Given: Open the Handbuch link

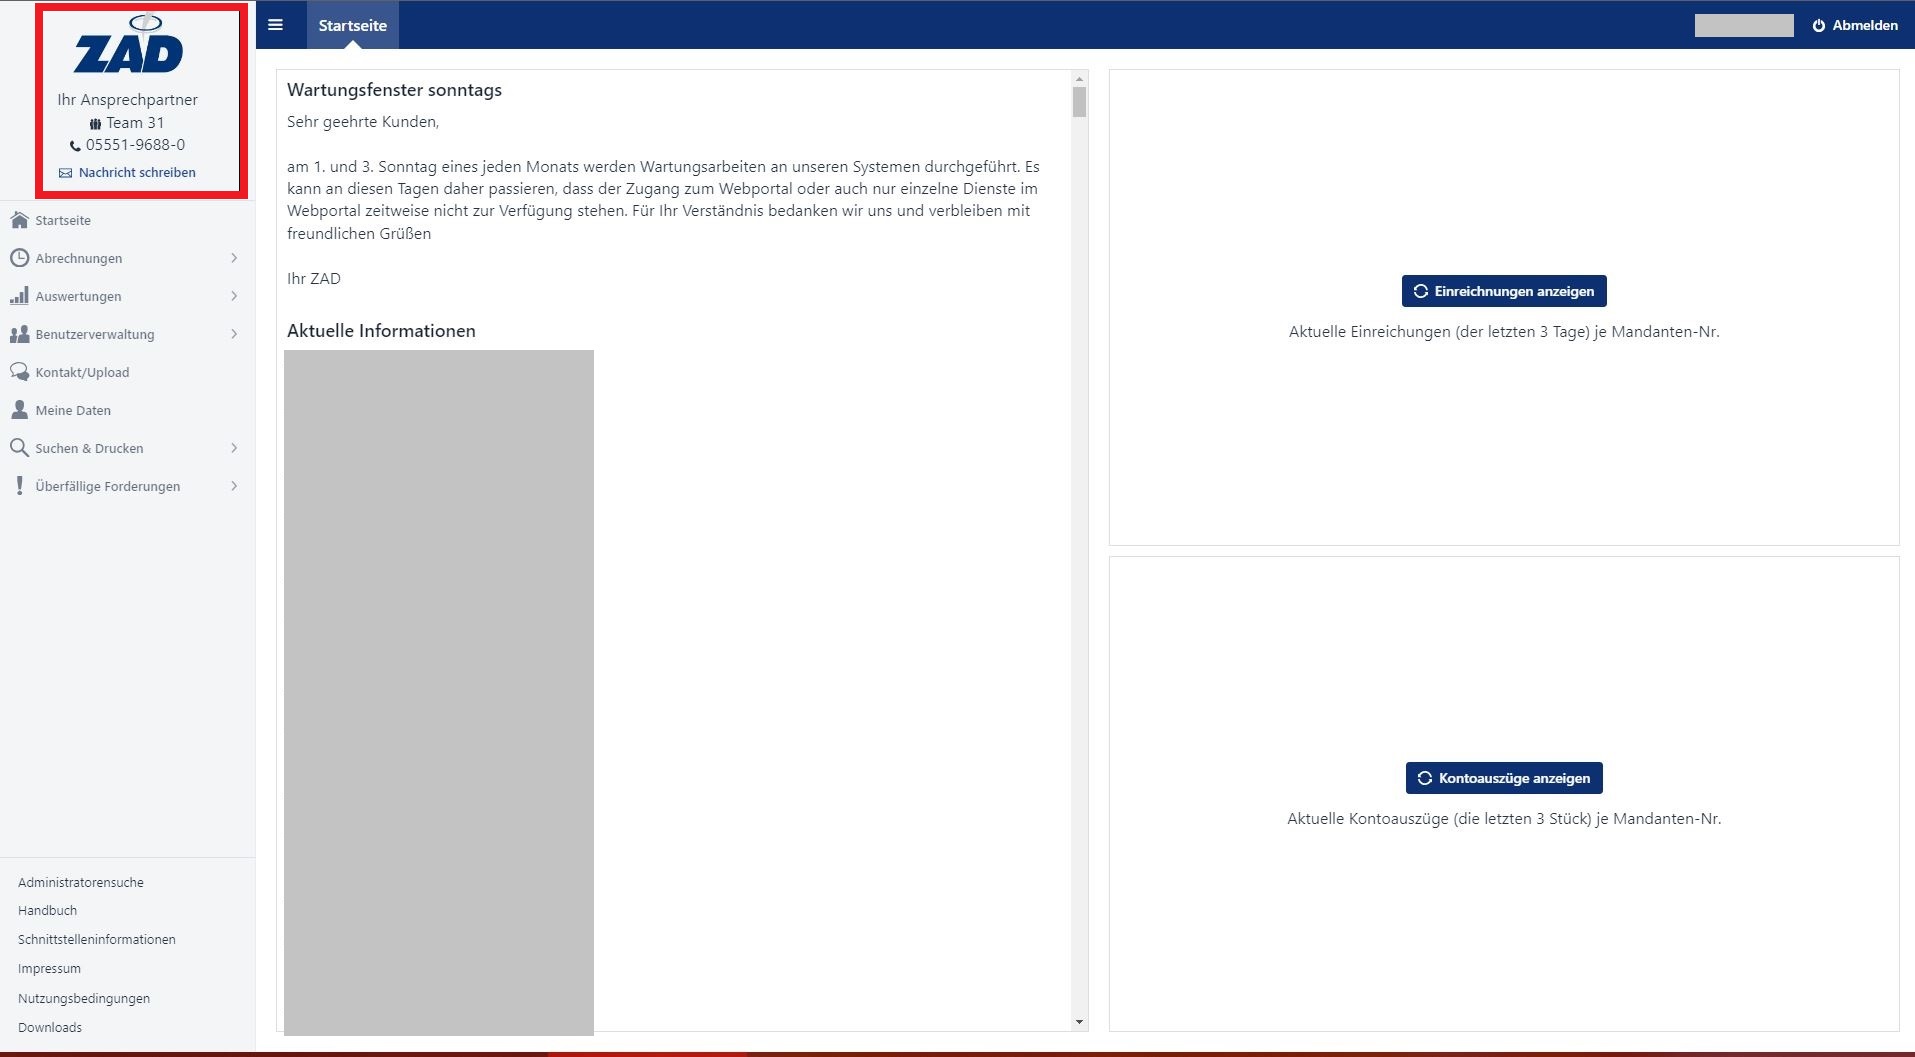Looking at the screenshot, I should click(47, 911).
